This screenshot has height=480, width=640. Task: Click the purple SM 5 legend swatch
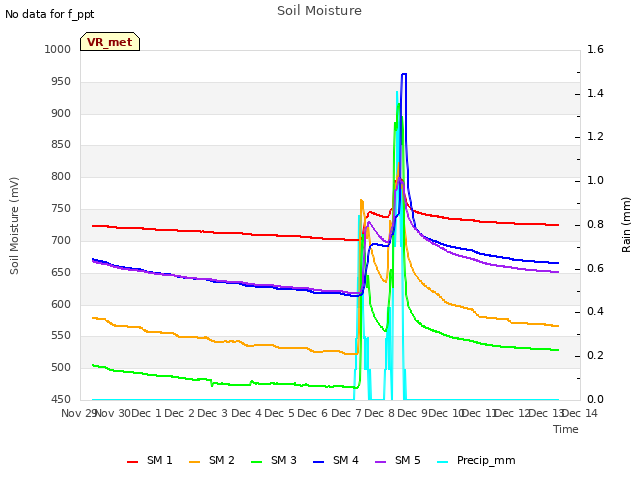click(380, 462)
